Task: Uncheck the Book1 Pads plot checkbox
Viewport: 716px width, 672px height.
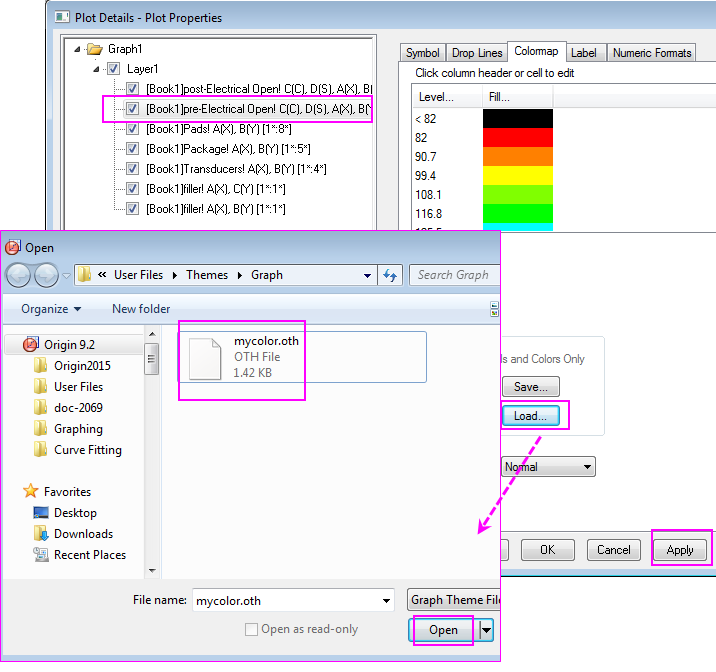Action: point(132,129)
